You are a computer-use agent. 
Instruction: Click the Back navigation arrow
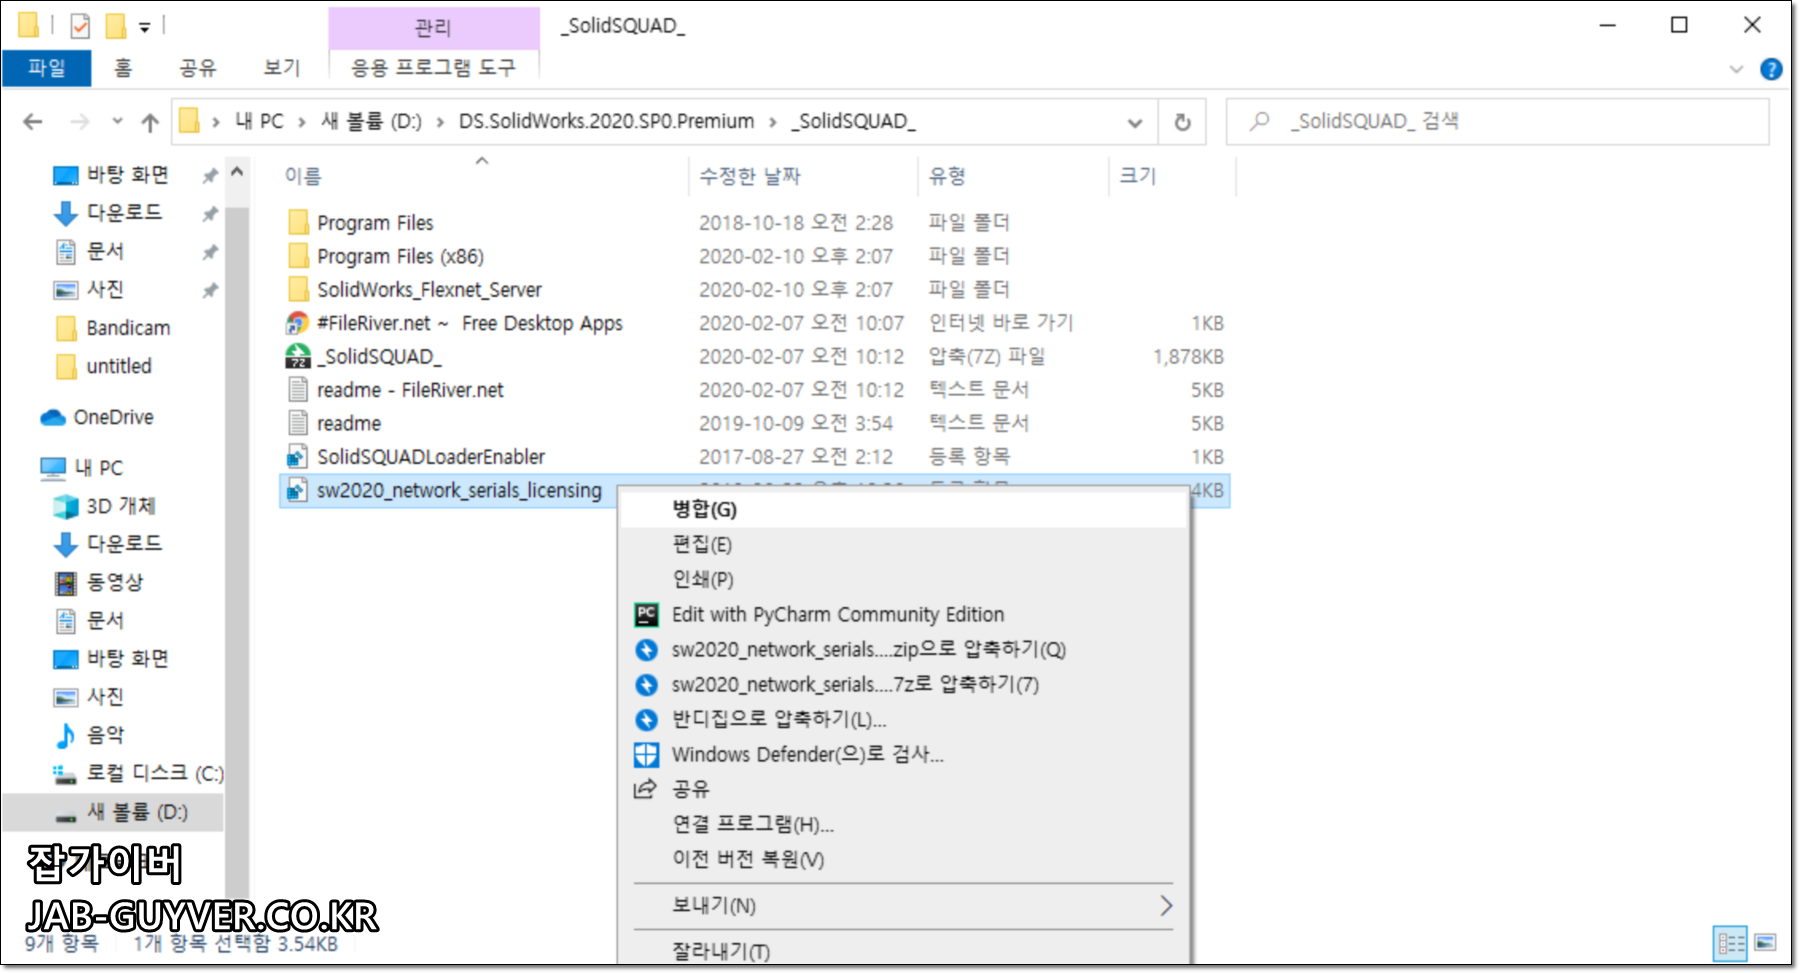[x=33, y=122]
